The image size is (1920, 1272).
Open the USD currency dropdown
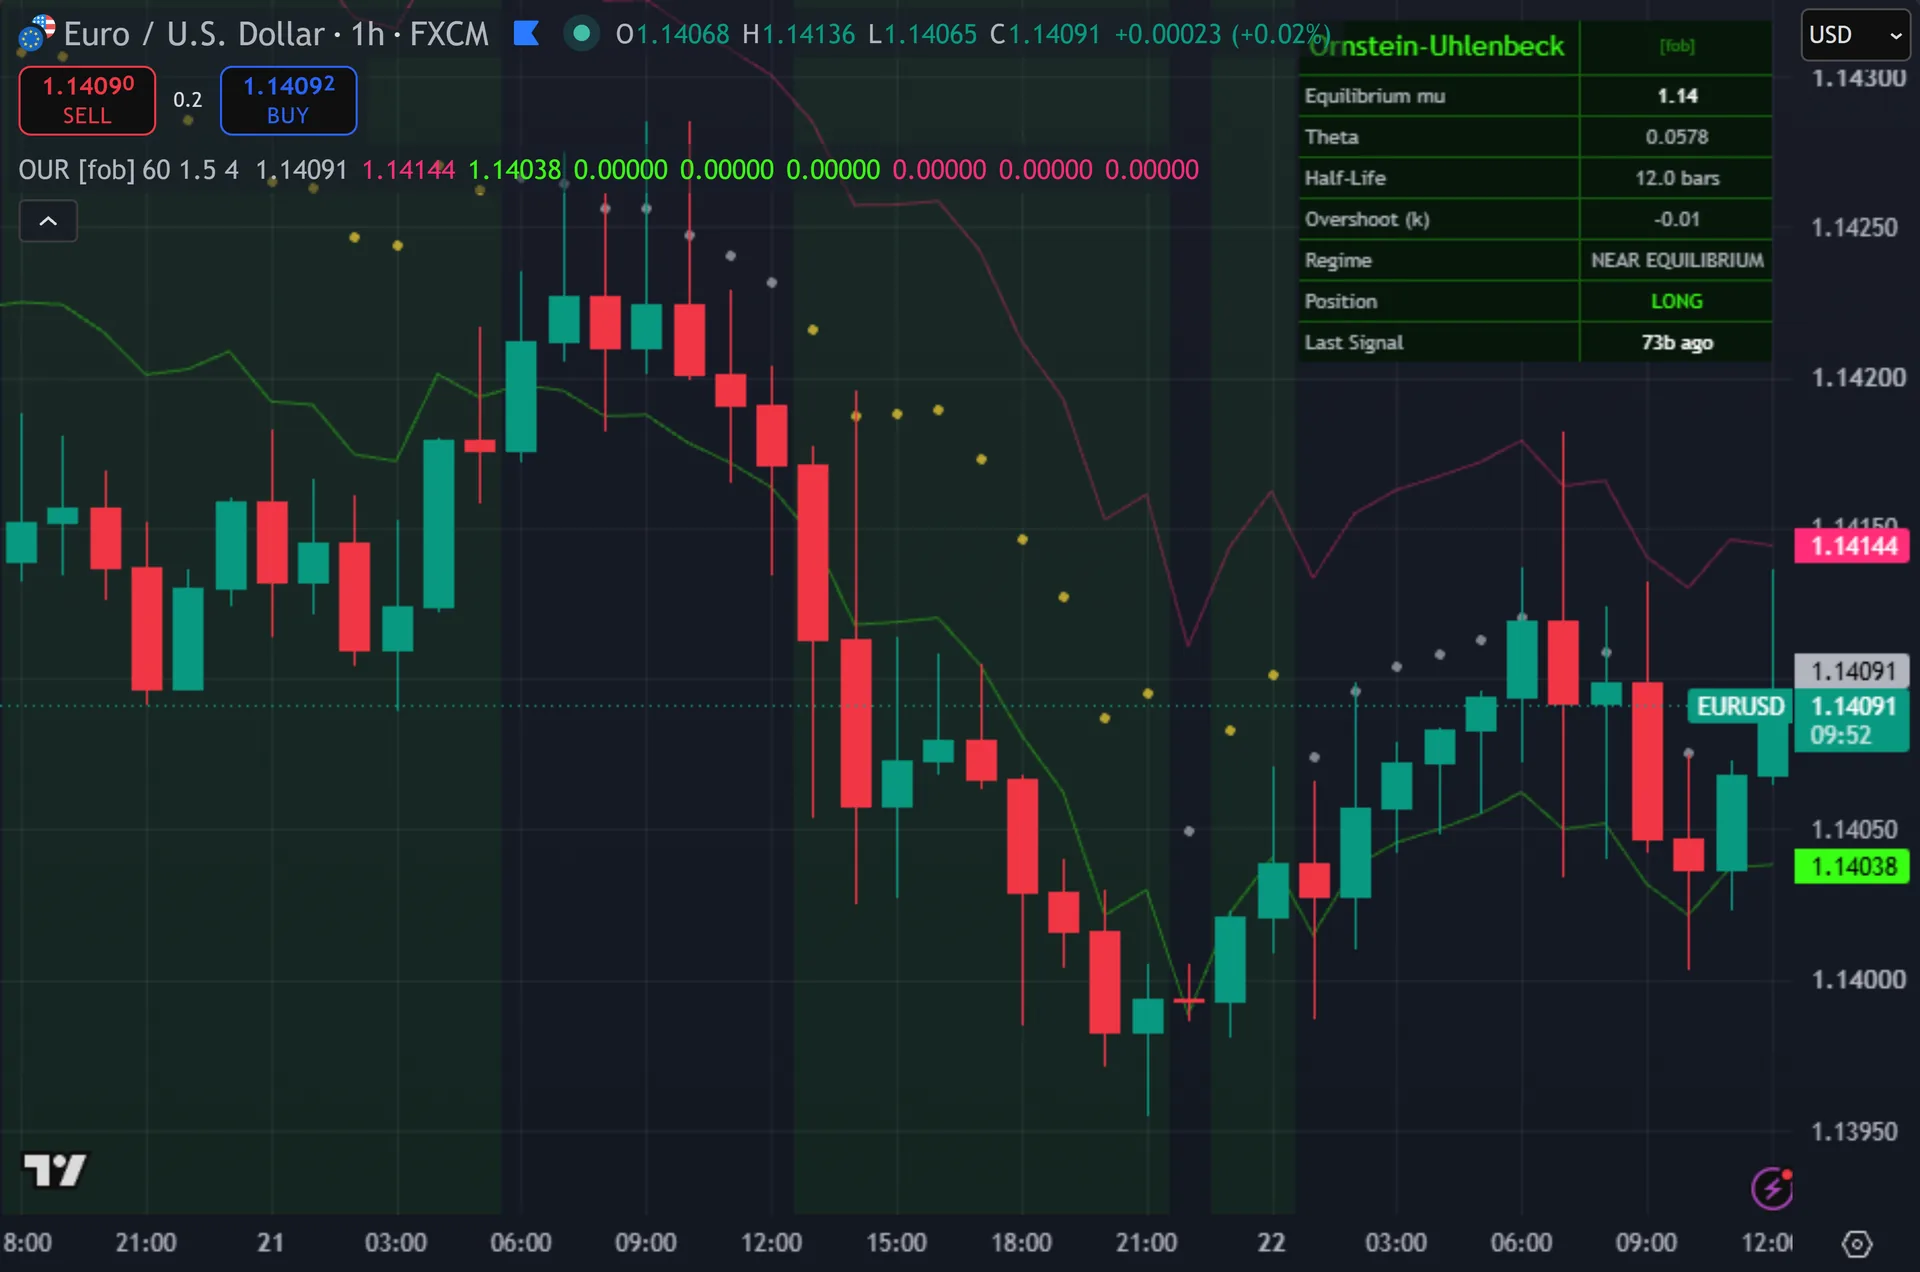1855,35
